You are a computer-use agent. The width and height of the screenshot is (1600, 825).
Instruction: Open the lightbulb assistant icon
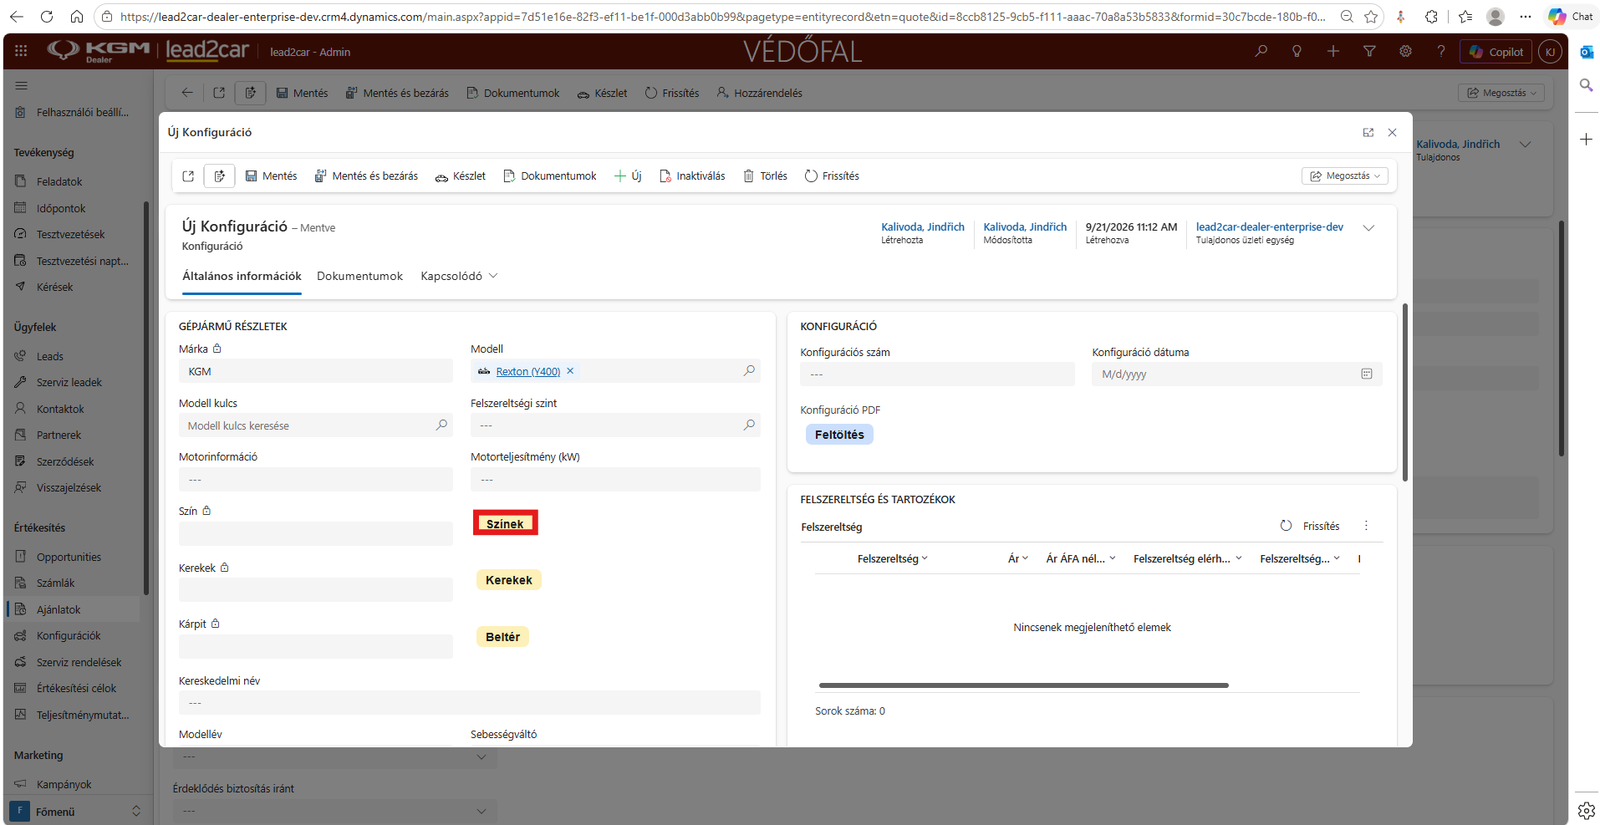tap(1297, 51)
